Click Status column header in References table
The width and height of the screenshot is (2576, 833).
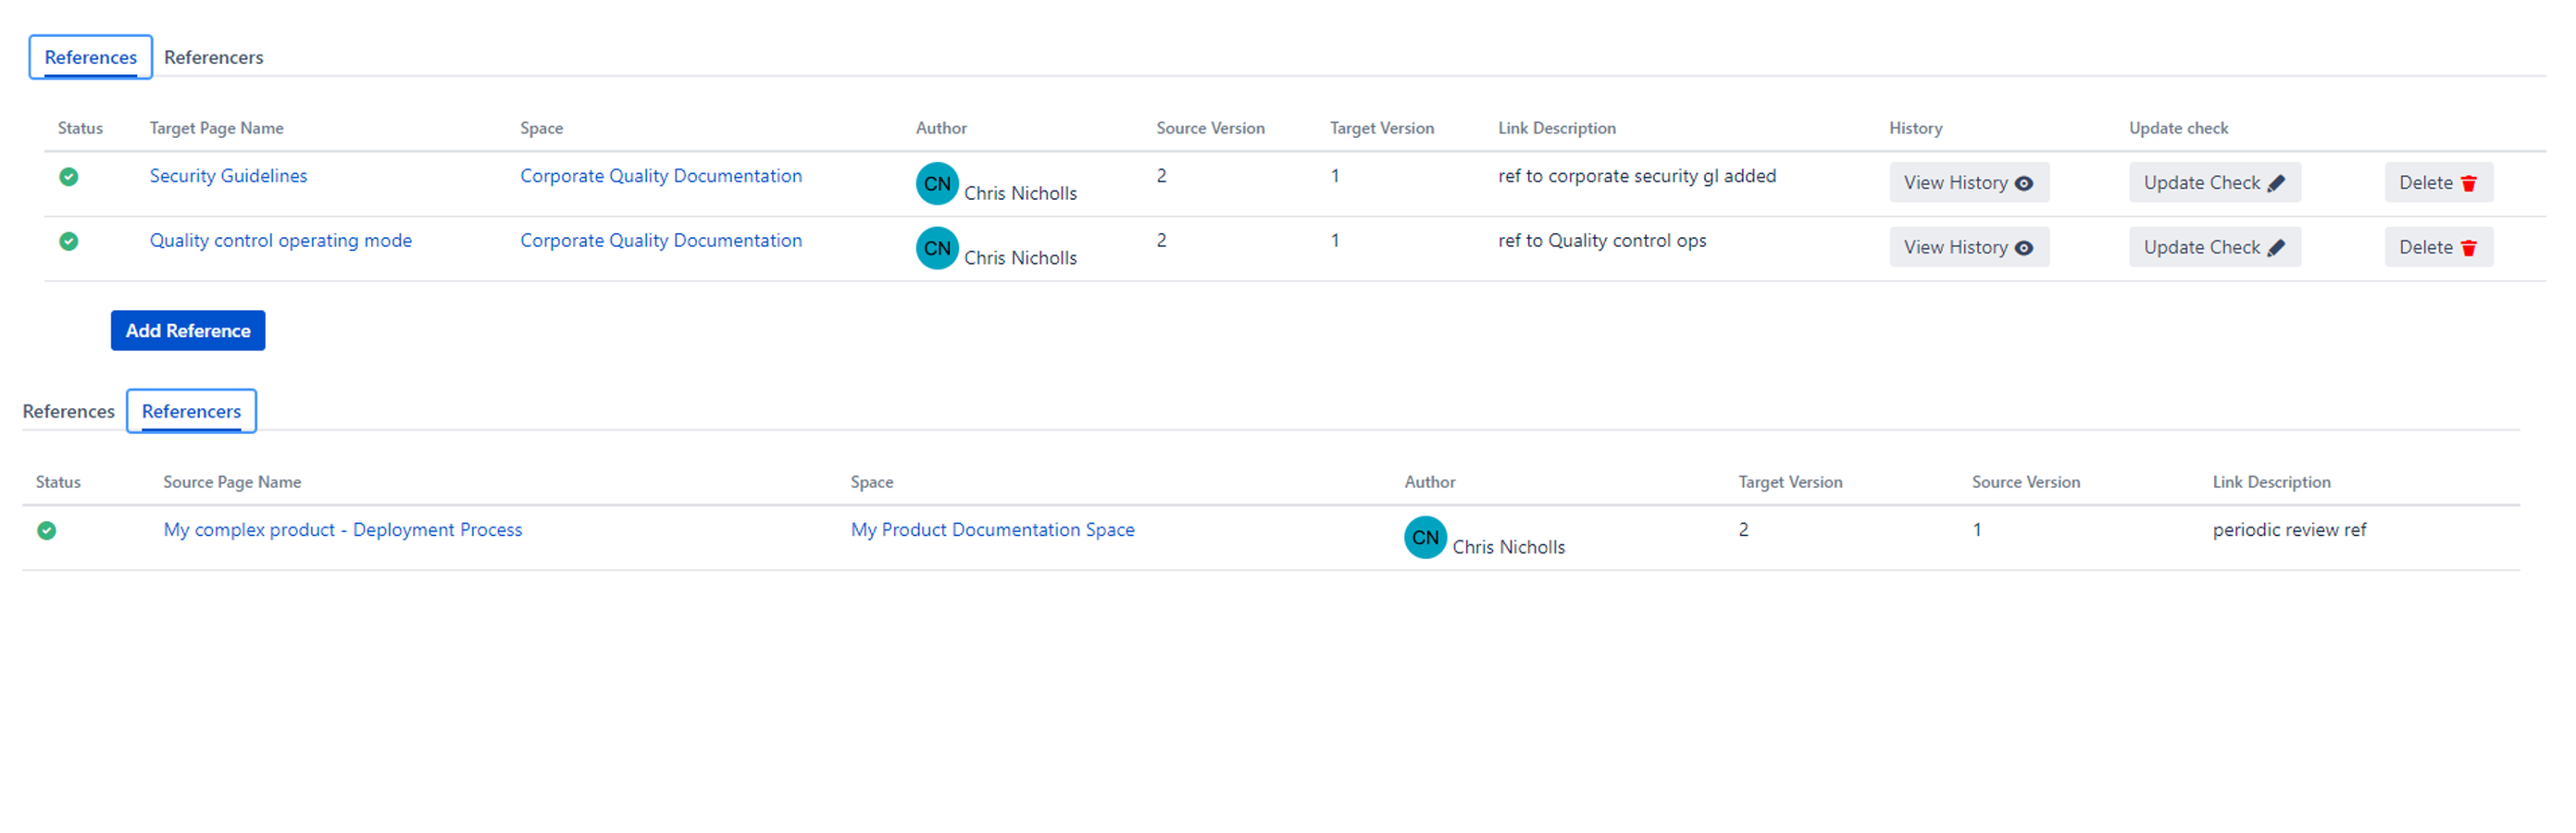[x=80, y=128]
